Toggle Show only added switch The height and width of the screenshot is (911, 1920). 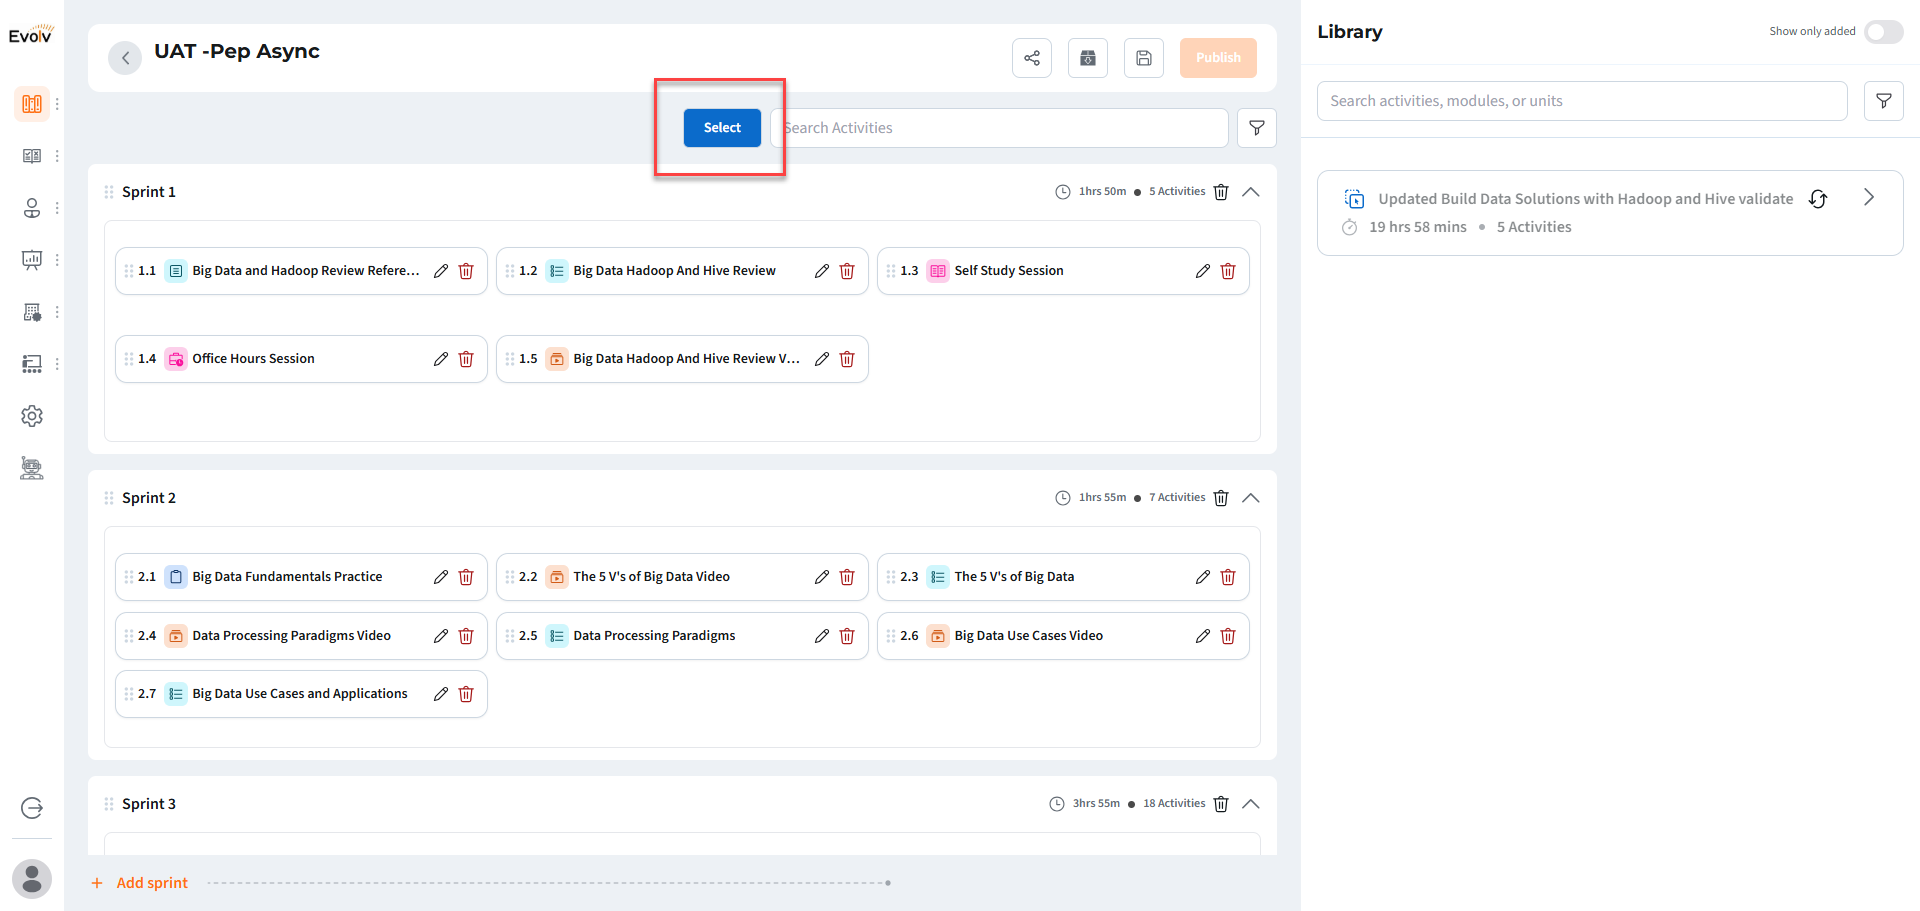point(1884,32)
